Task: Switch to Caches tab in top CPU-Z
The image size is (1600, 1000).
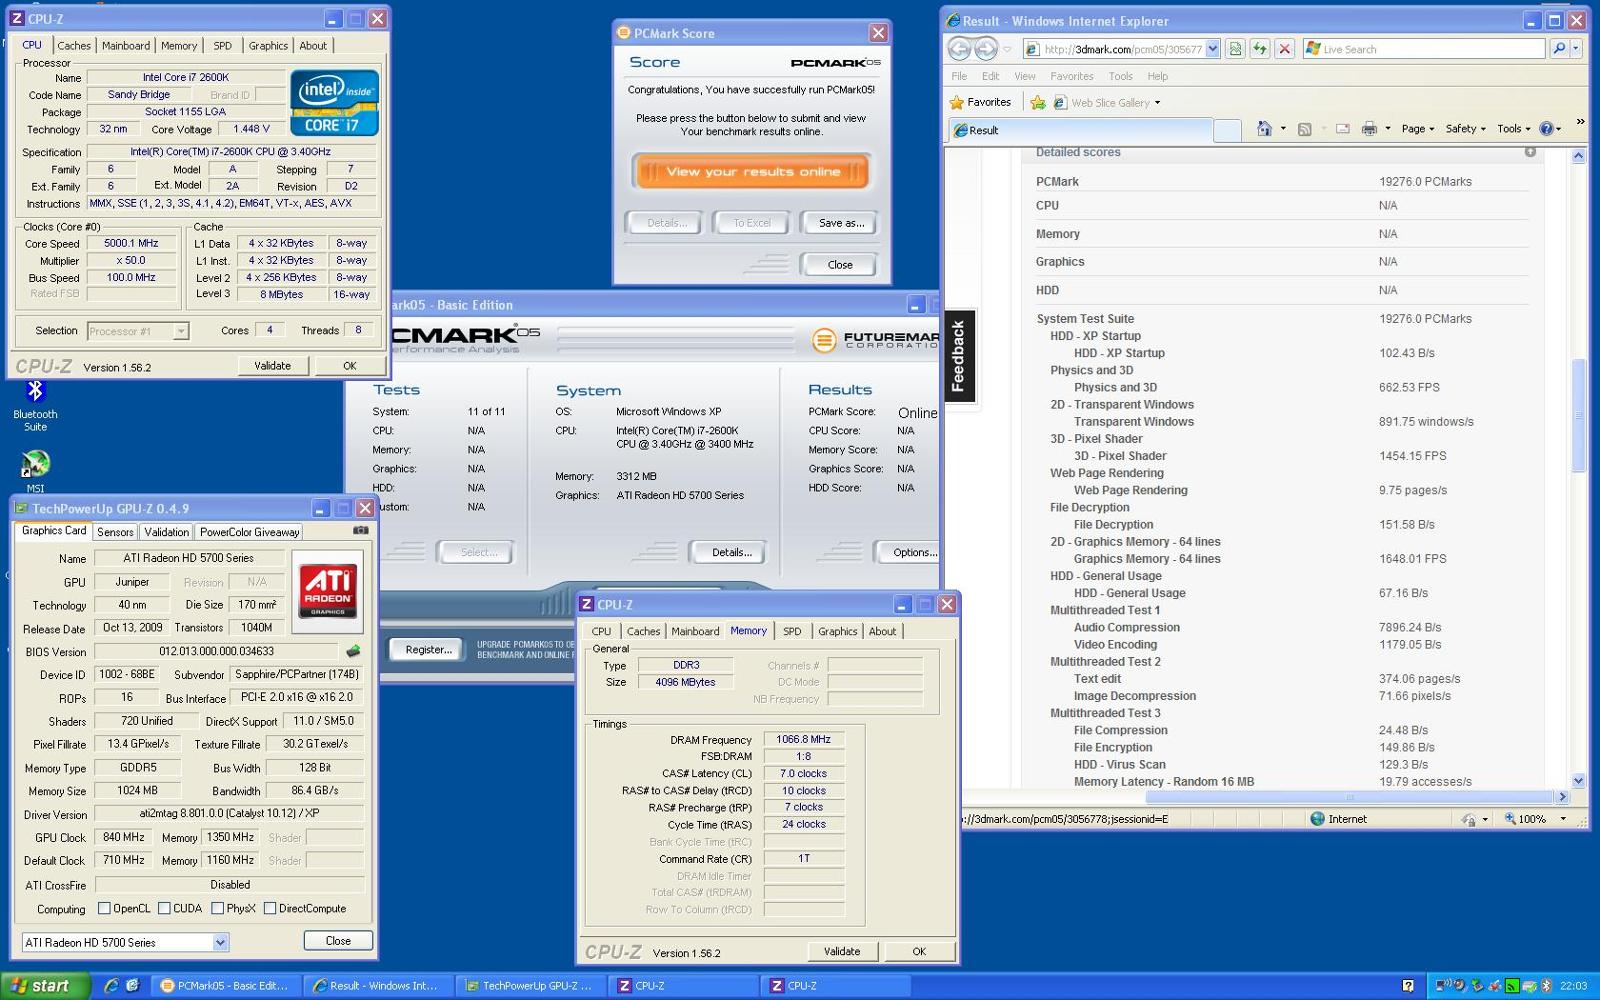Action: (x=74, y=46)
